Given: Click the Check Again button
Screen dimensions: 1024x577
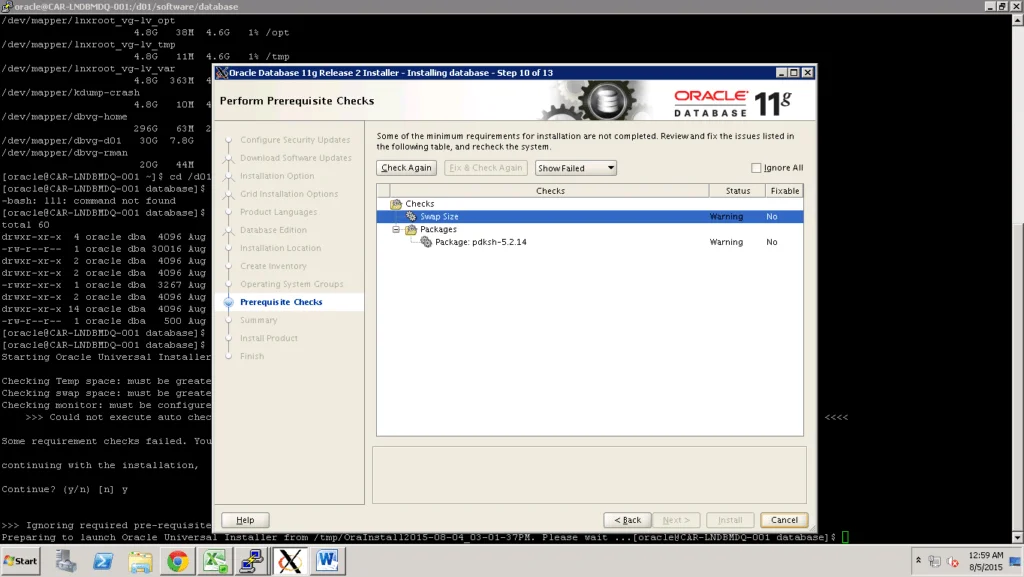Looking at the screenshot, I should 406,168.
